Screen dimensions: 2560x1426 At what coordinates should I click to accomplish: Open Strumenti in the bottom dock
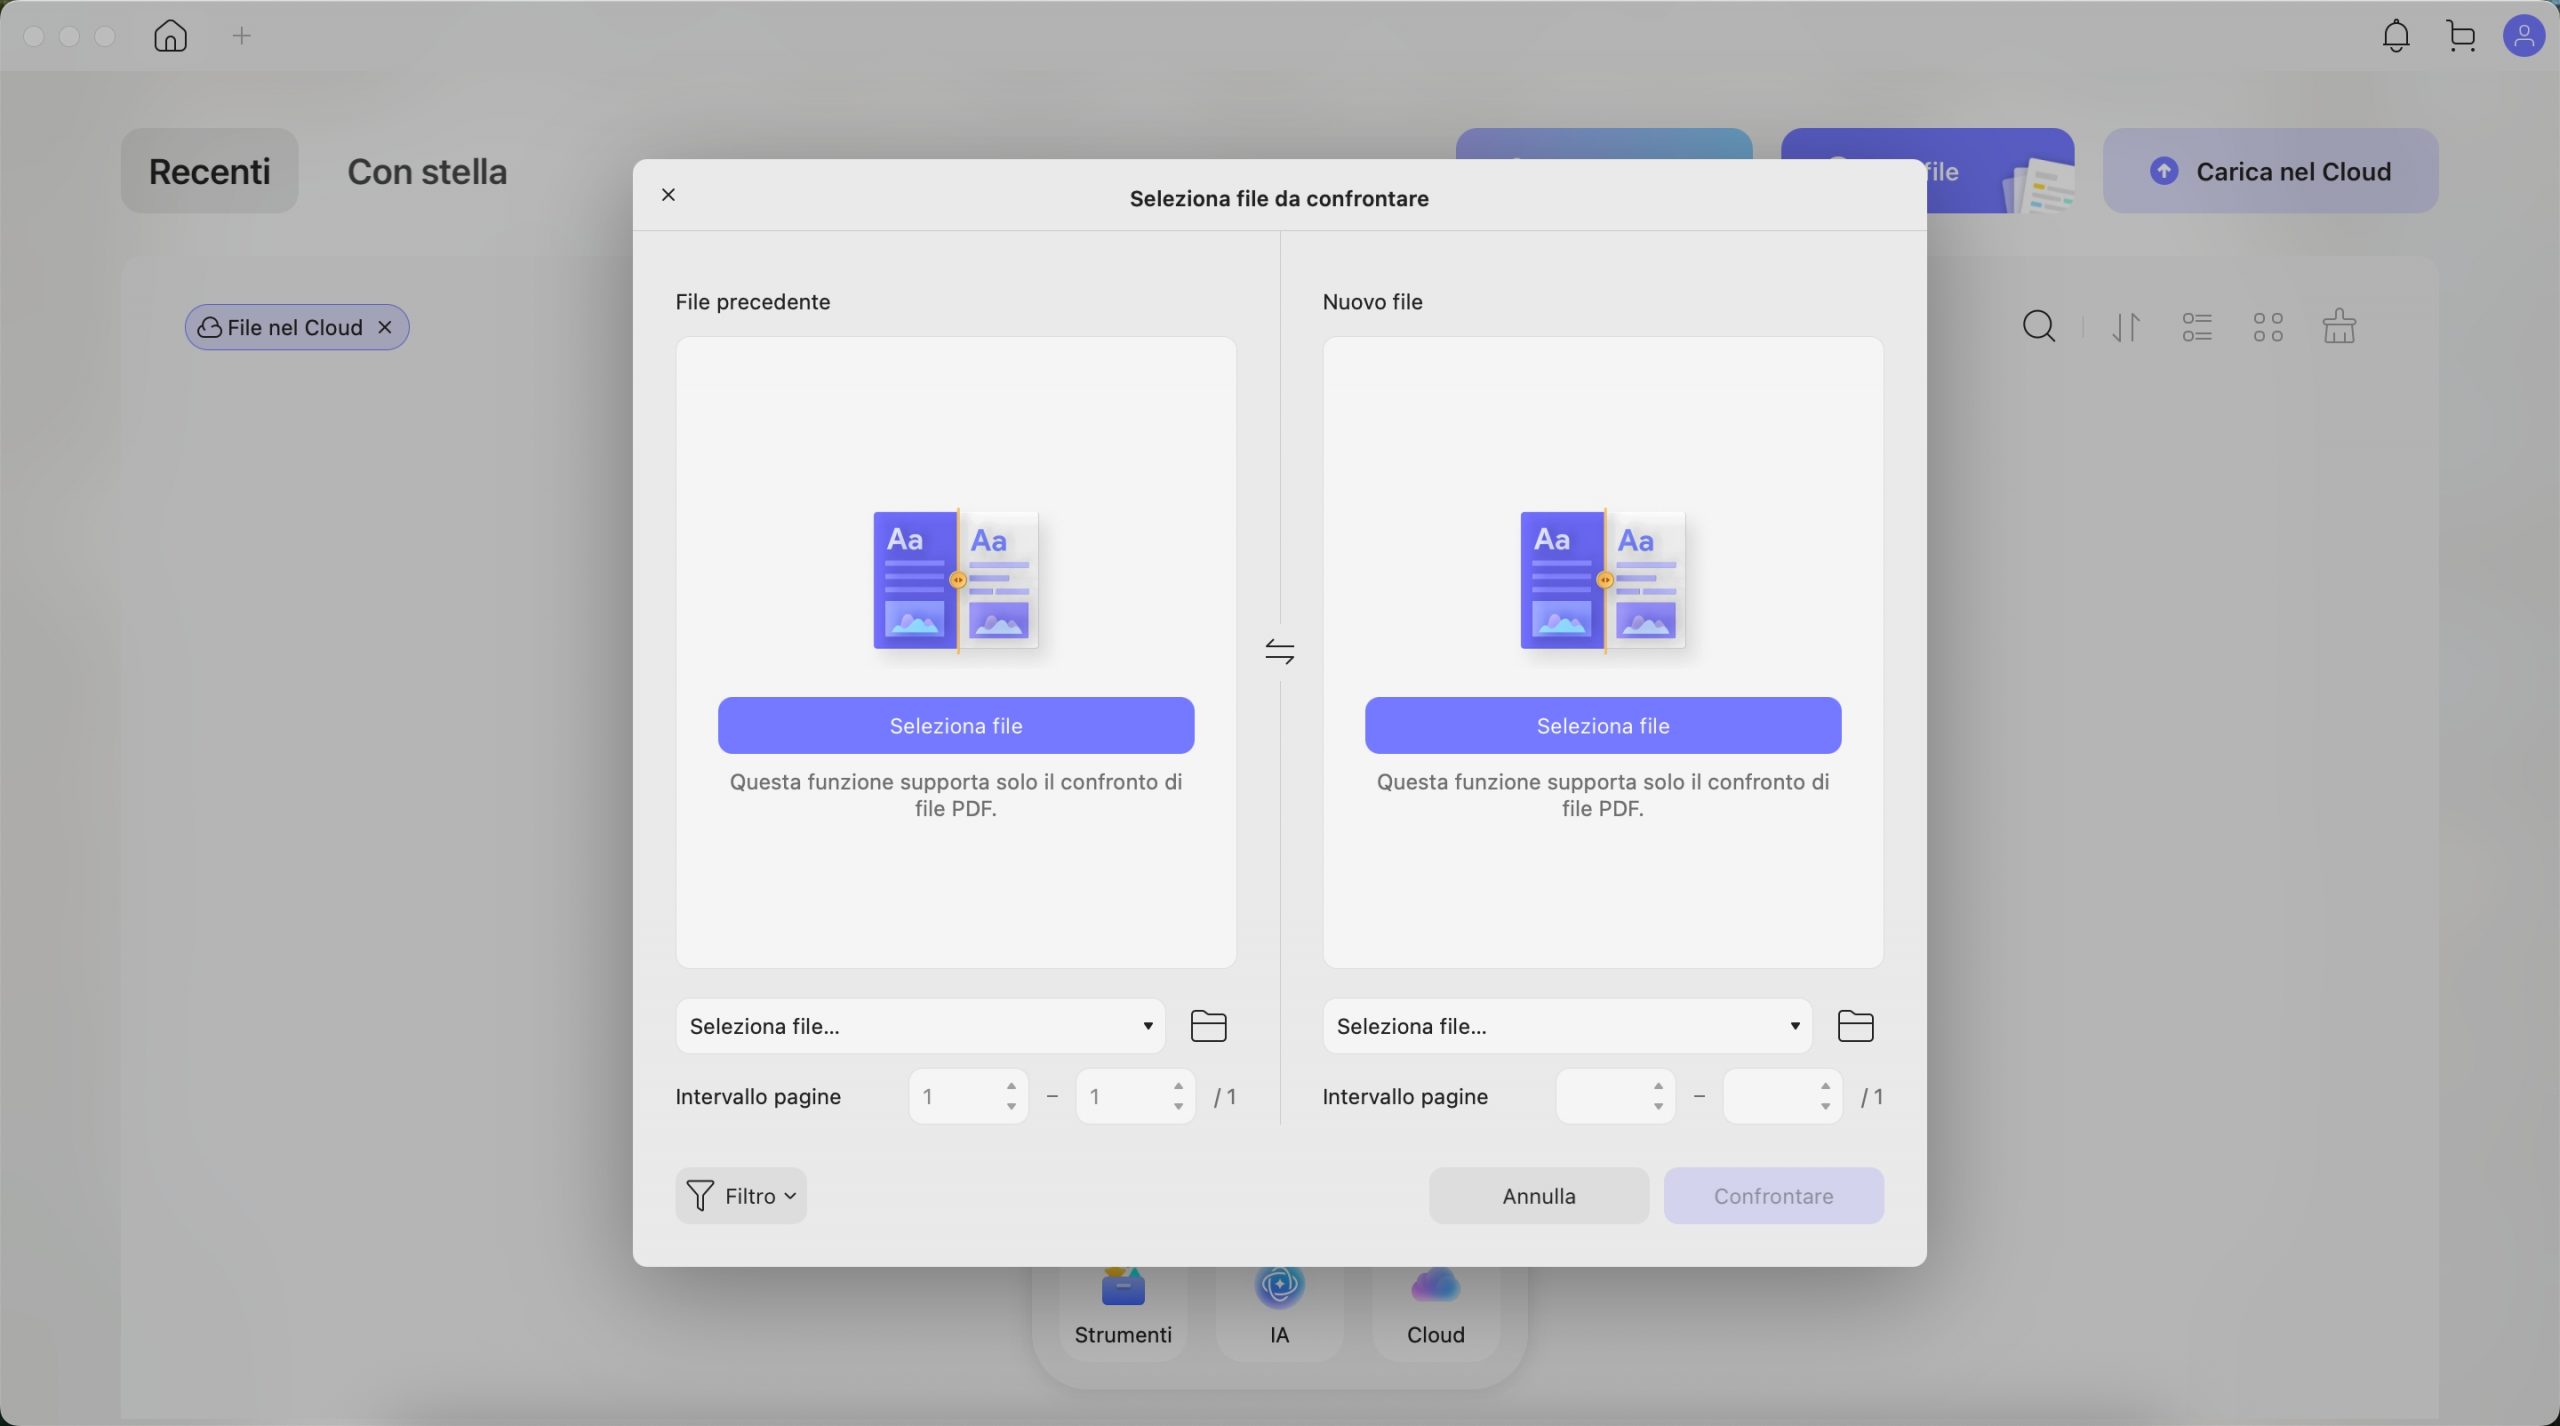point(1123,1310)
